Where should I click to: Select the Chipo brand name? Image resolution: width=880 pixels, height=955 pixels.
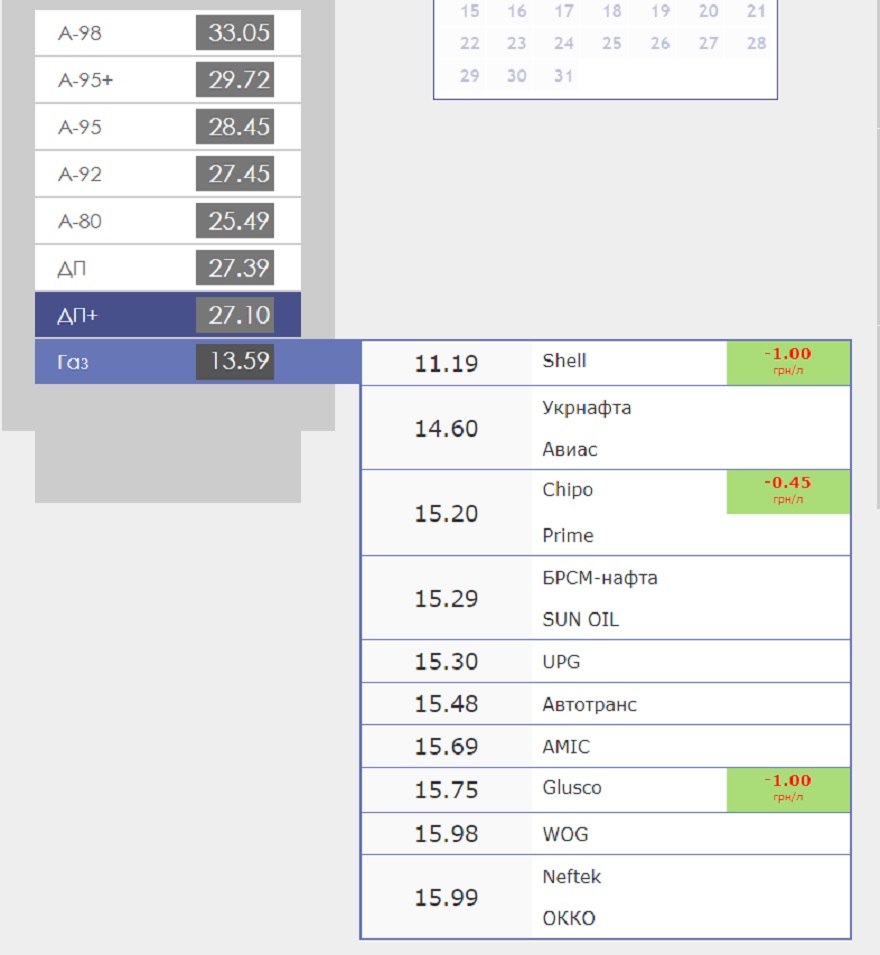click(x=568, y=490)
